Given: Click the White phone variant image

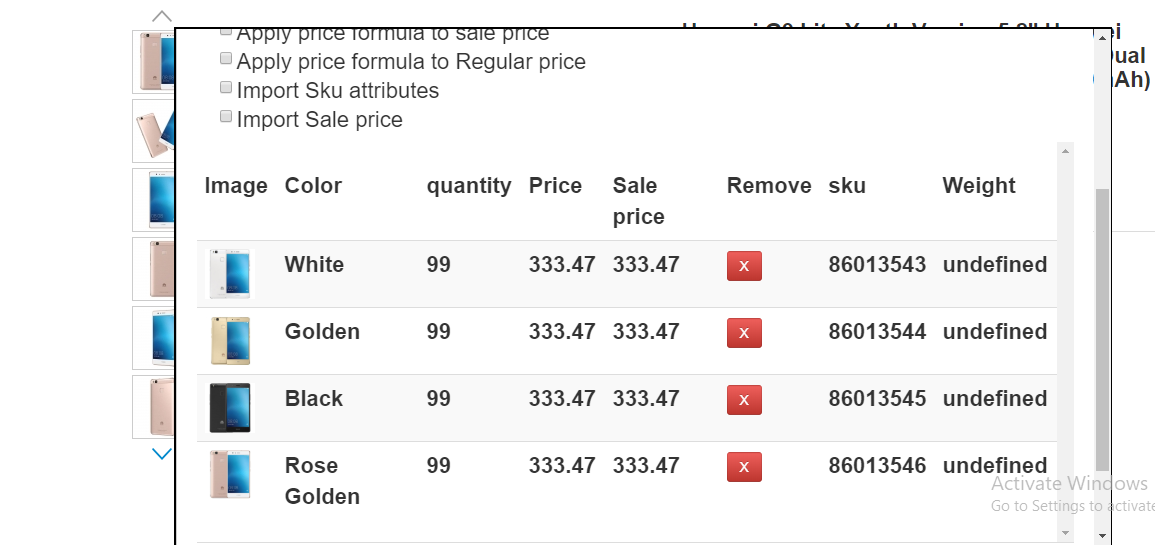Looking at the screenshot, I should click(230, 274).
